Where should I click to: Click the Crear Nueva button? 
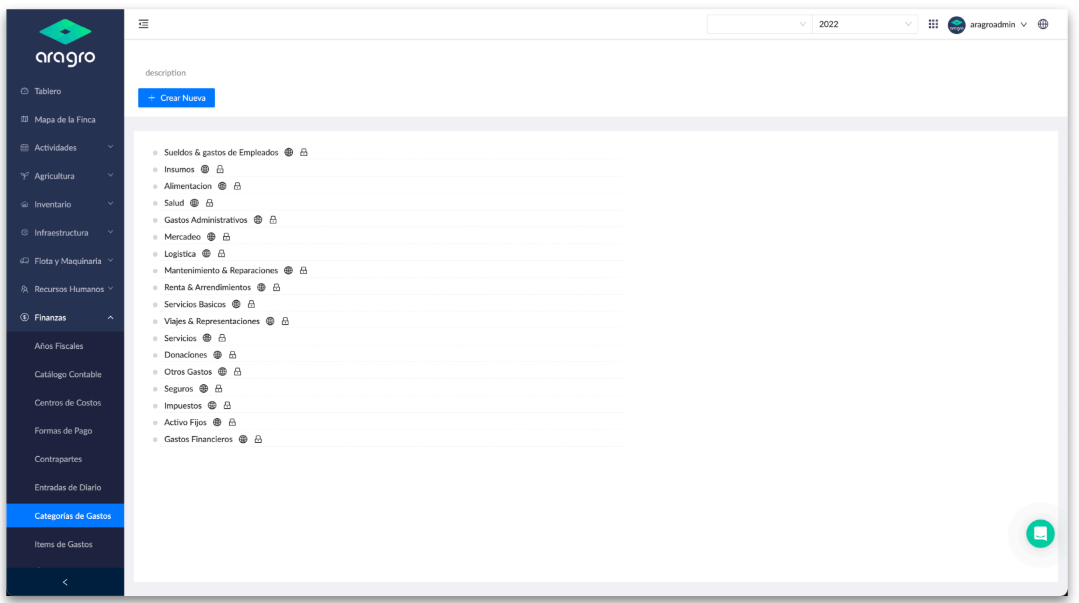point(176,98)
